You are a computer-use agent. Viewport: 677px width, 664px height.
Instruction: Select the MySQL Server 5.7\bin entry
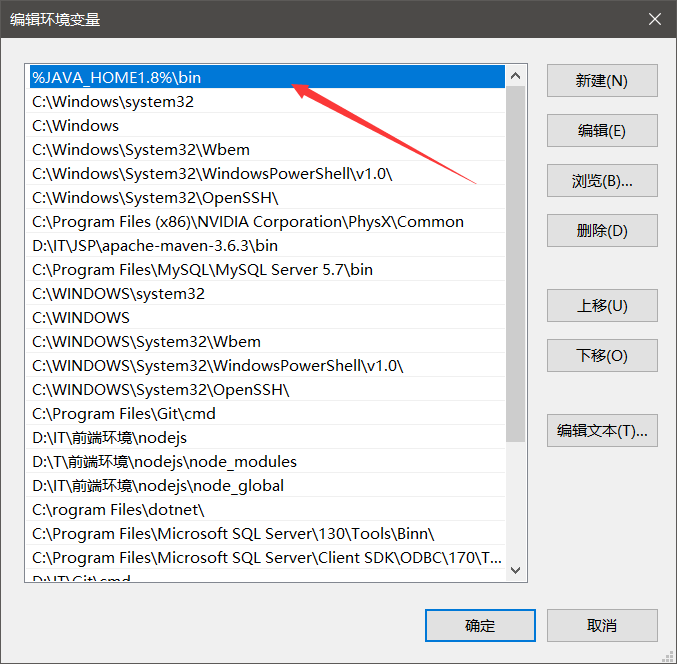pyautogui.click(x=267, y=269)
